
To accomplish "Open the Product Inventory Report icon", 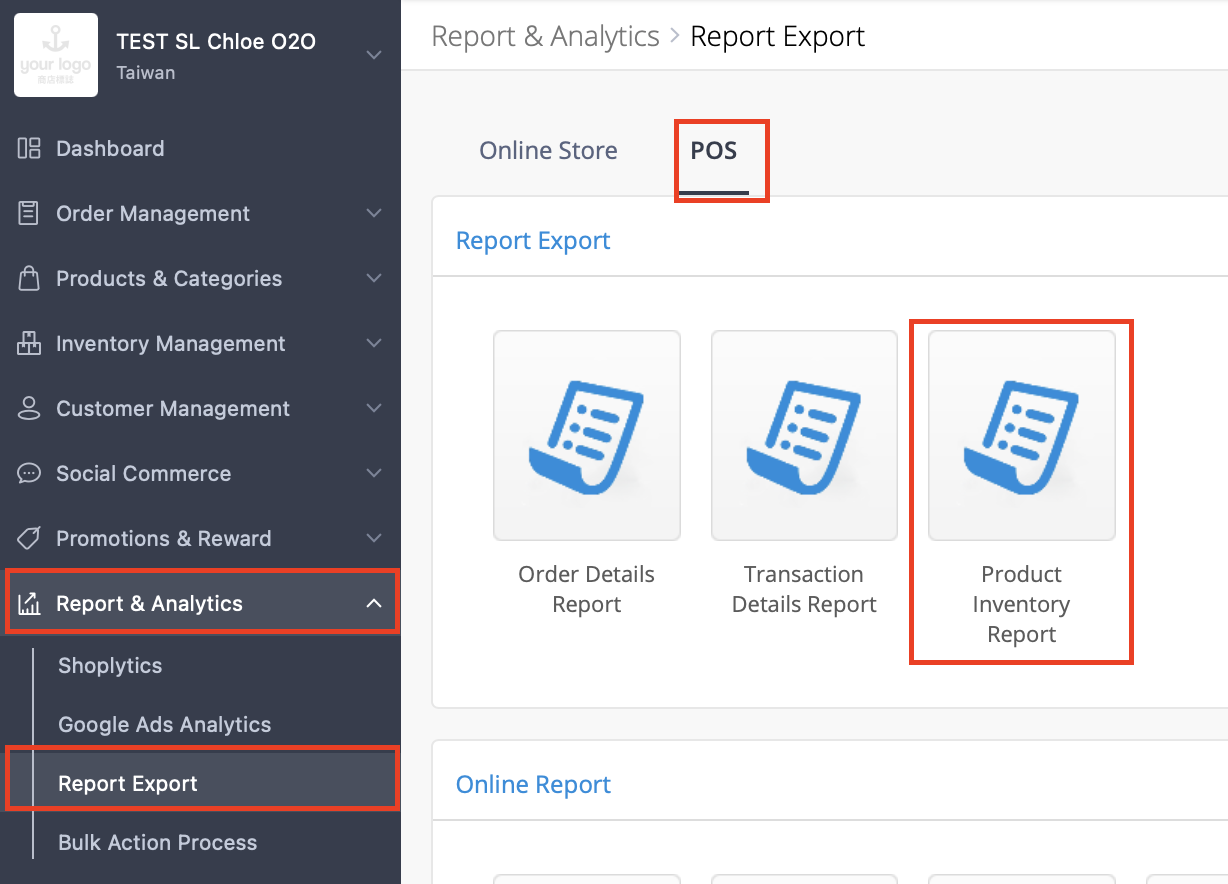I will click(1022, 436).
